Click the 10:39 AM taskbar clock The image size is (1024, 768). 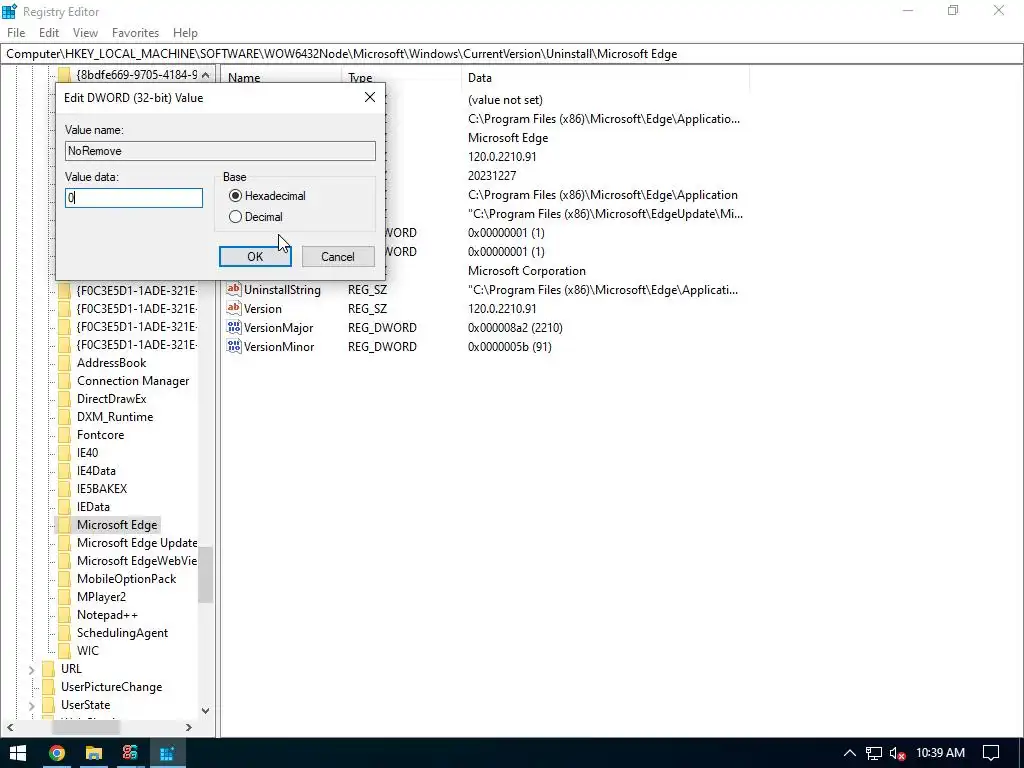coord(940,753)
